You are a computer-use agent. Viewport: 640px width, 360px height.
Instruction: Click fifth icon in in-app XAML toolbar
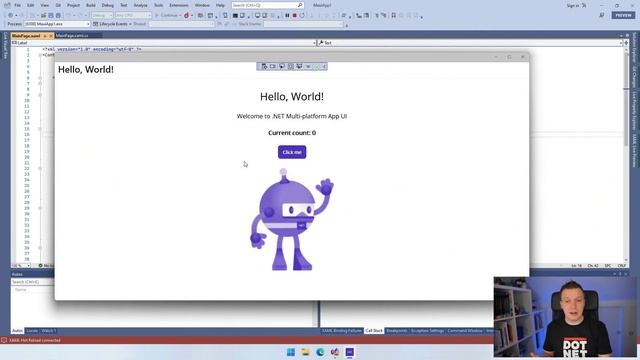[299, 67]
